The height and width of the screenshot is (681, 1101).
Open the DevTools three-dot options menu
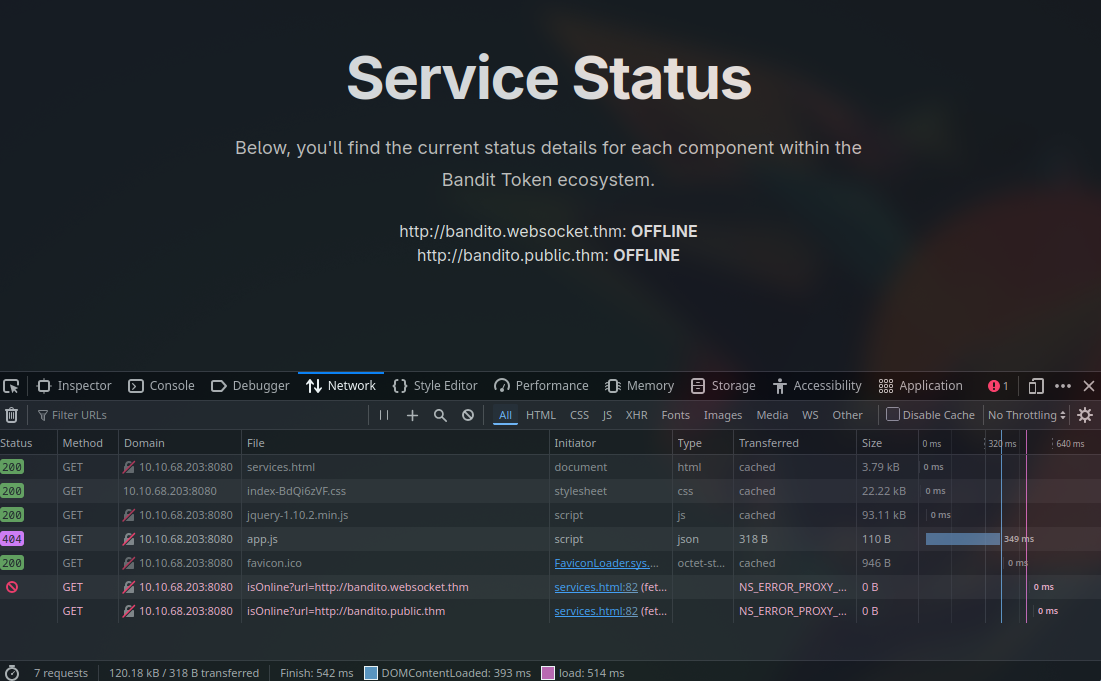click(x=1063, y=386)
